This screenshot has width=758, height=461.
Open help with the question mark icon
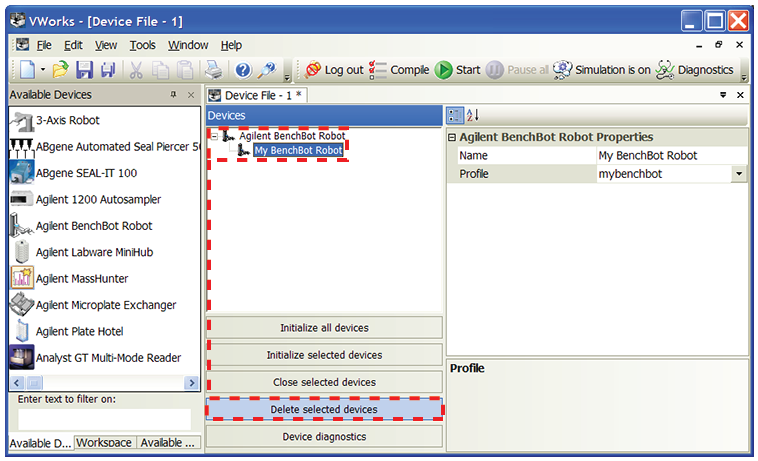242,70
